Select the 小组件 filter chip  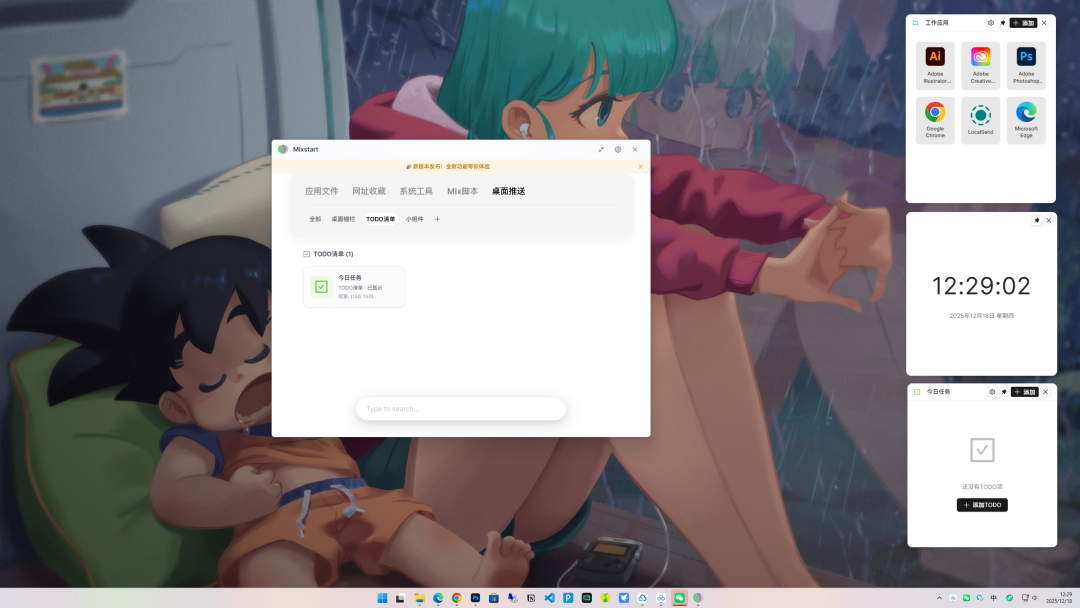pyautogui.click(x=415, y=218)
